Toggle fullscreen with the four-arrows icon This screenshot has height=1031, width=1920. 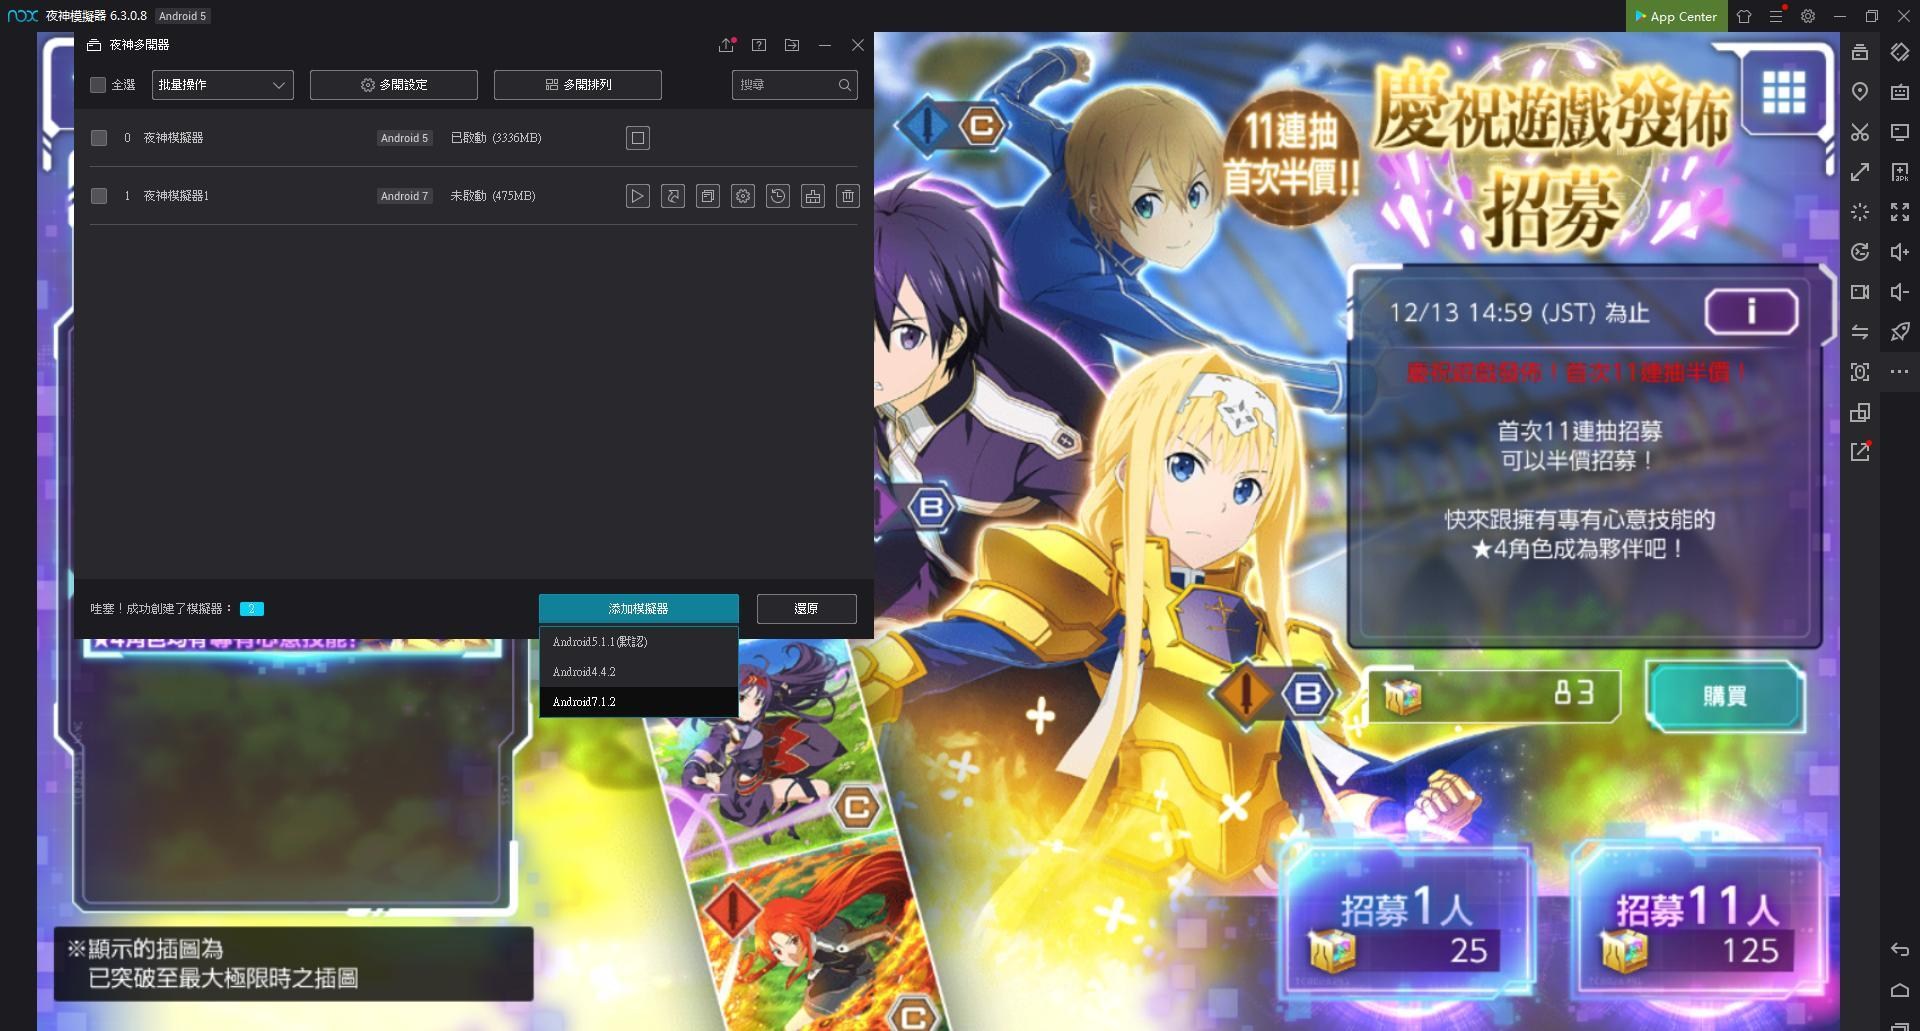click(1900, 212)
